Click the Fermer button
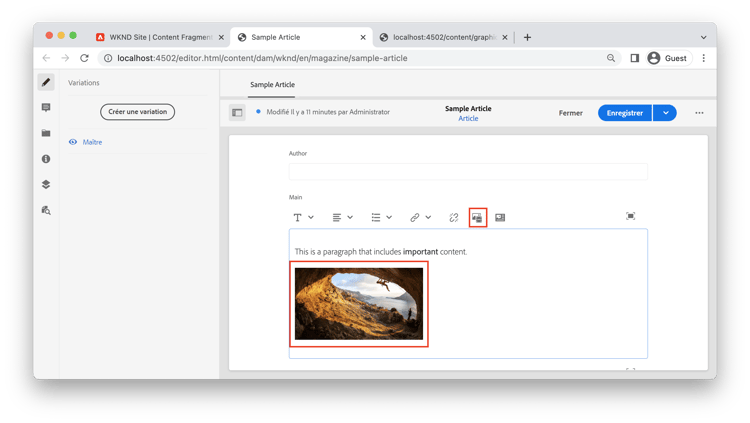 571,113
